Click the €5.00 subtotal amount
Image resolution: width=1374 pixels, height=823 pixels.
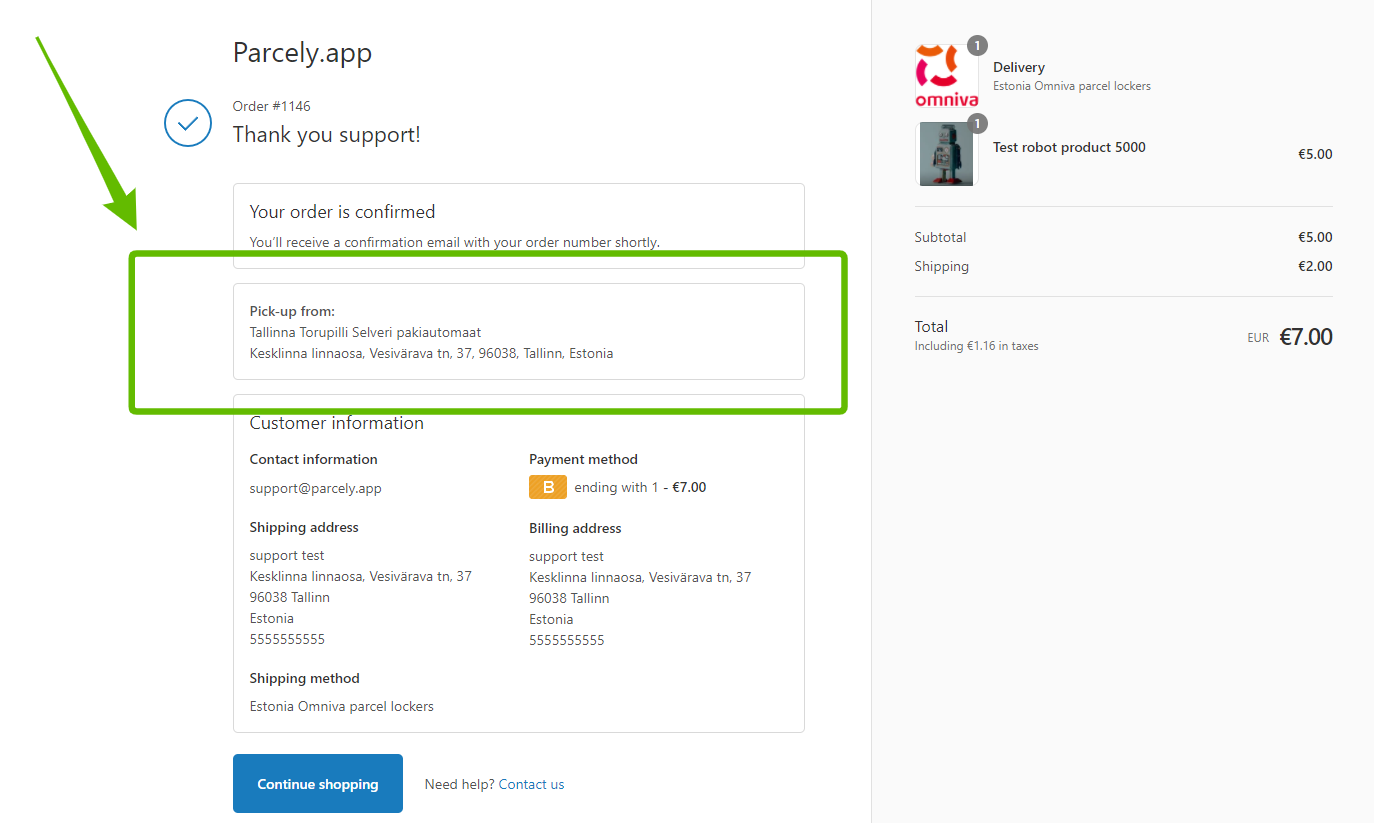[x=1315, y=237]
